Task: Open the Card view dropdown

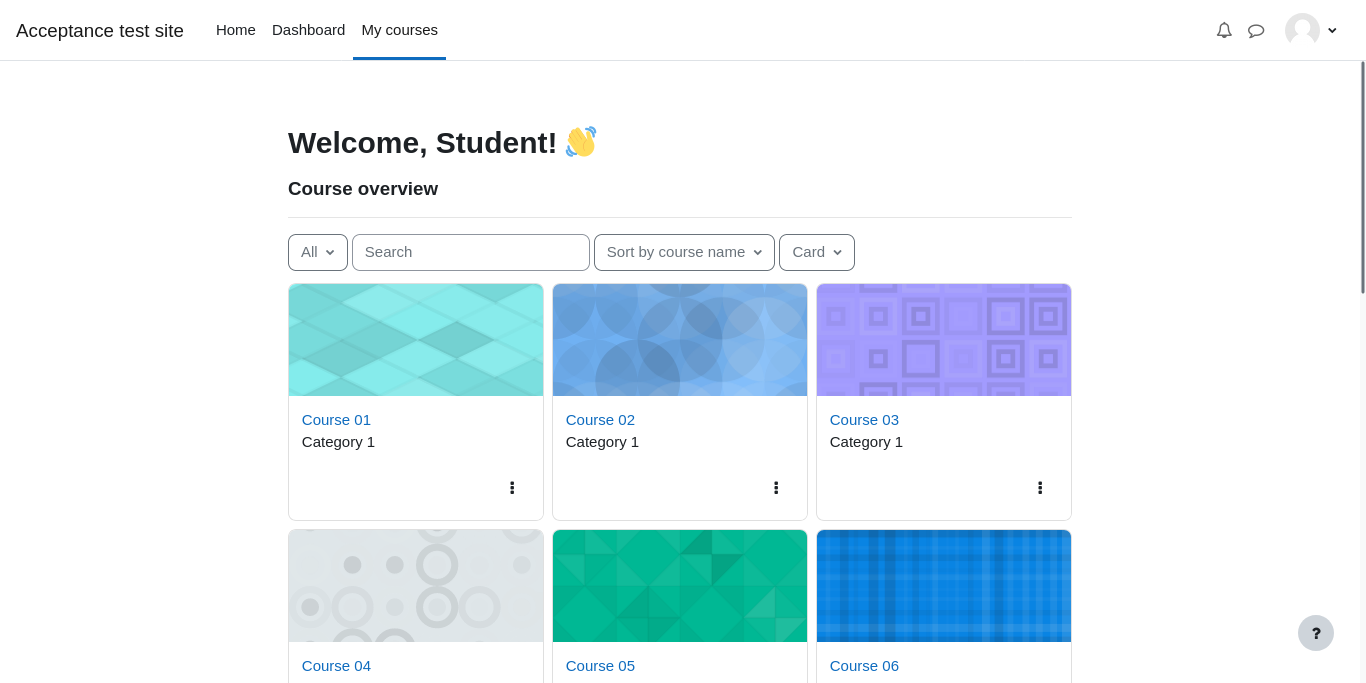Action: click(x=817, y=252)
